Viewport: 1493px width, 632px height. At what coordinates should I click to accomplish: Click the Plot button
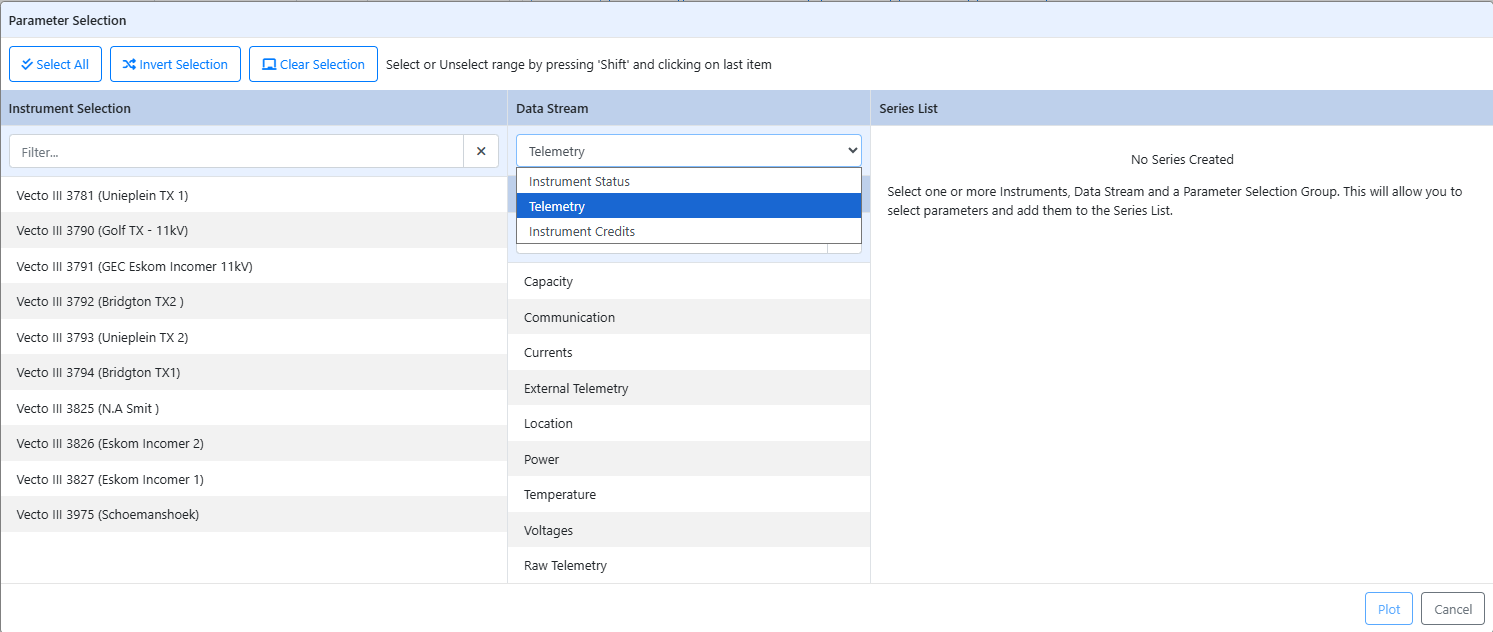(x=1389, y=609)
